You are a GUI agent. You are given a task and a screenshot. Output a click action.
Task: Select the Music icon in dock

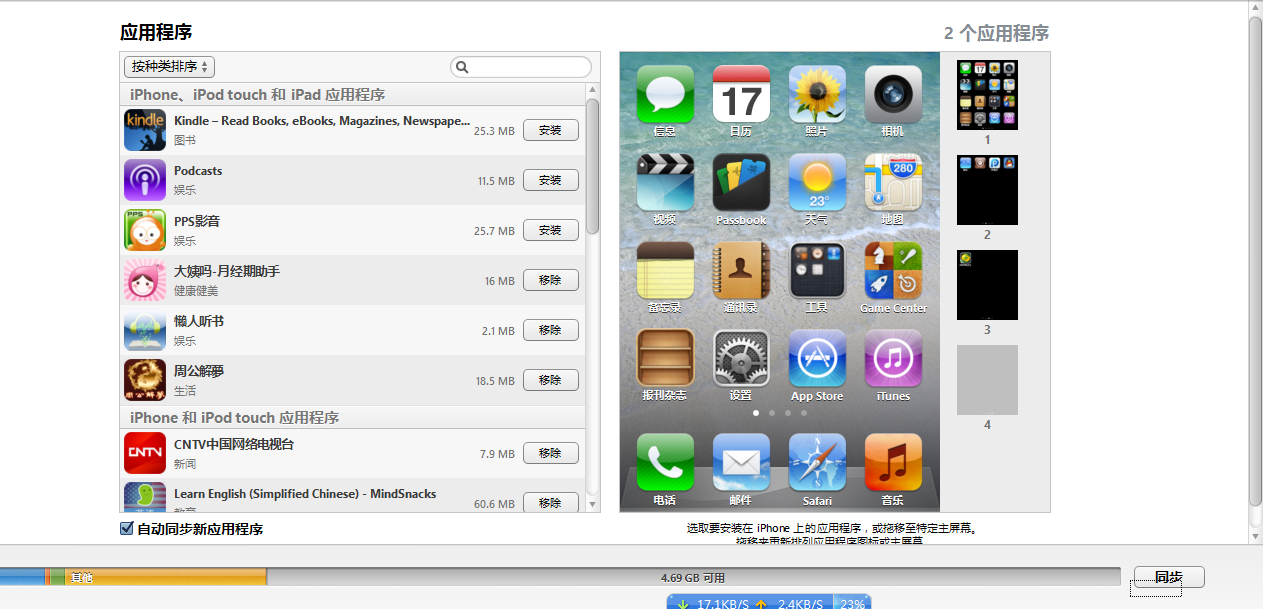893,462
